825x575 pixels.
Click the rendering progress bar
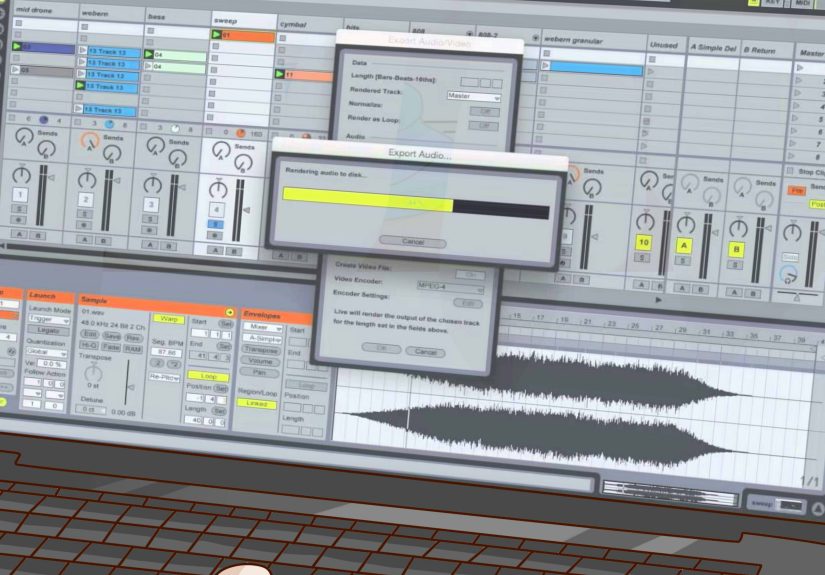pos(416,203)
